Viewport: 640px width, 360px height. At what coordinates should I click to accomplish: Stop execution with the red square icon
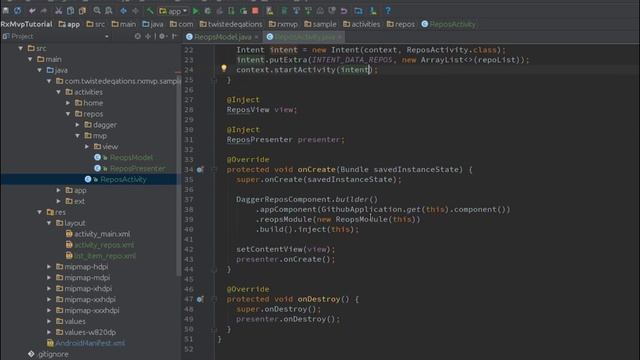point(256,11)
